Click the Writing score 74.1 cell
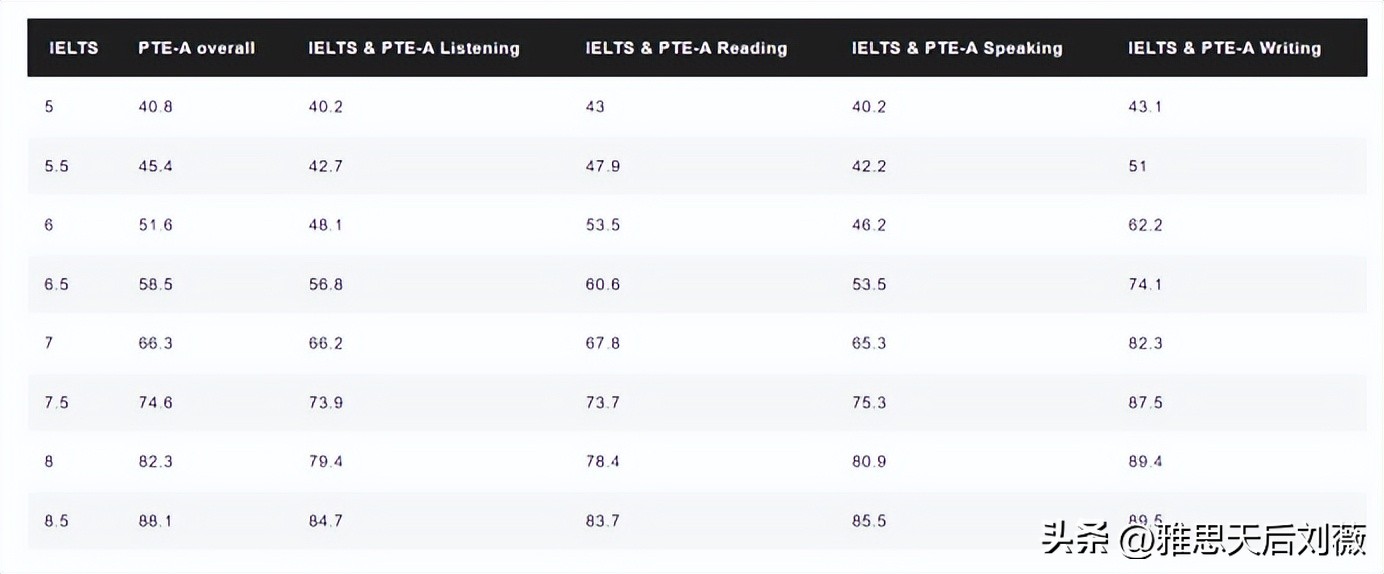The height and width of the screenshot is (574, 1384). click(1145, 284)
